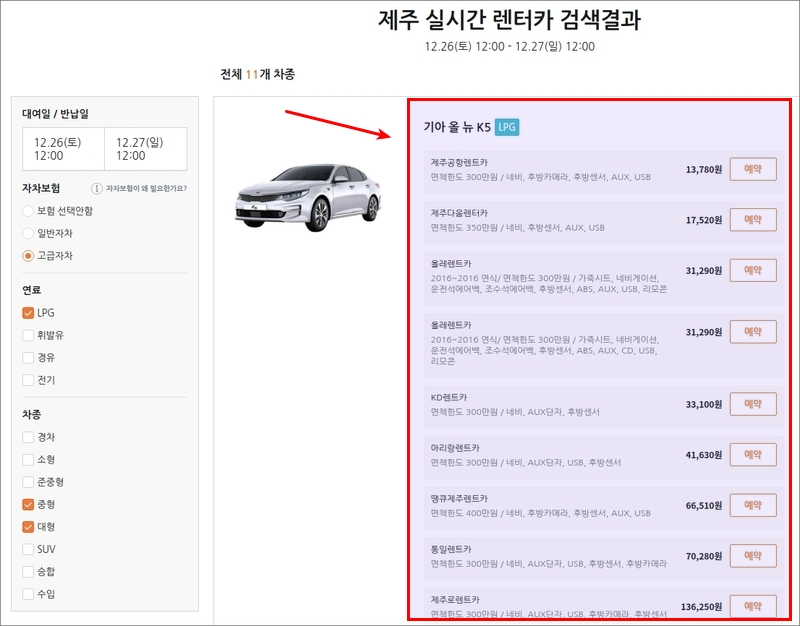
Task: Check the 경유 fuel checkbox
Action: click(28, 358)
